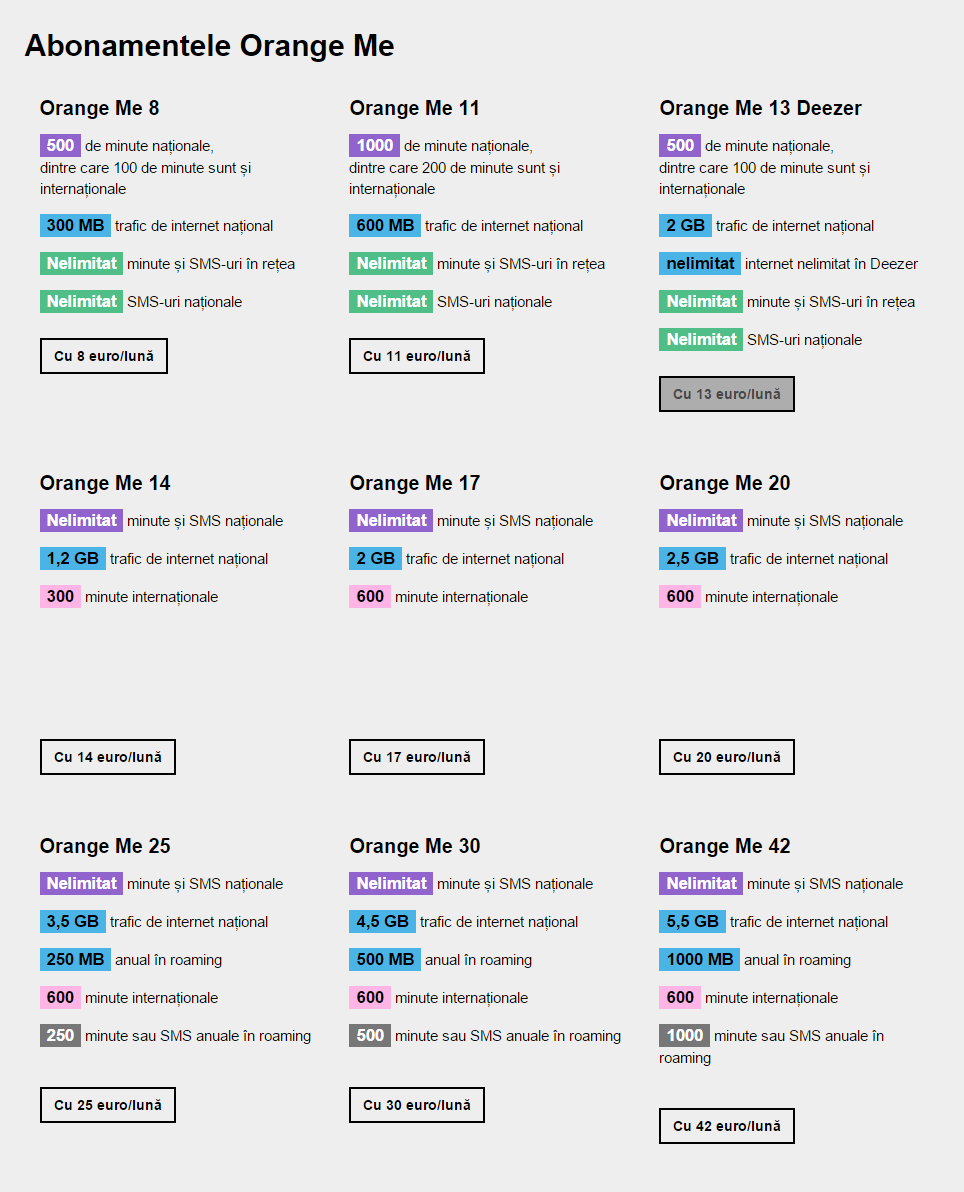Choose the "Cu 42 euro/lună" plan button
The height and width of the screenshot is (1192, 964).
(727, 1126)
